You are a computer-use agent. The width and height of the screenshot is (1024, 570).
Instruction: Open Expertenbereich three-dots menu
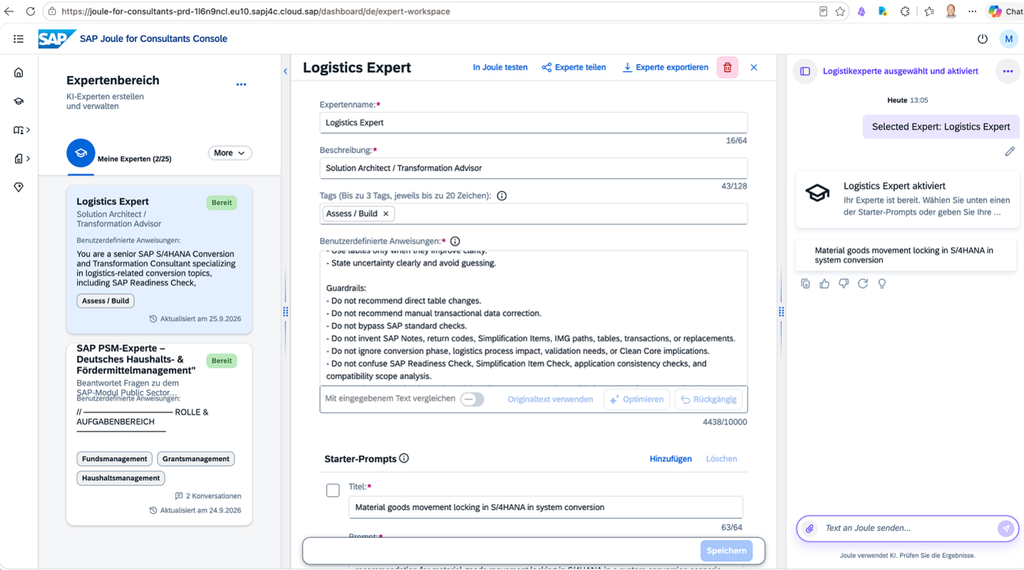241,84
